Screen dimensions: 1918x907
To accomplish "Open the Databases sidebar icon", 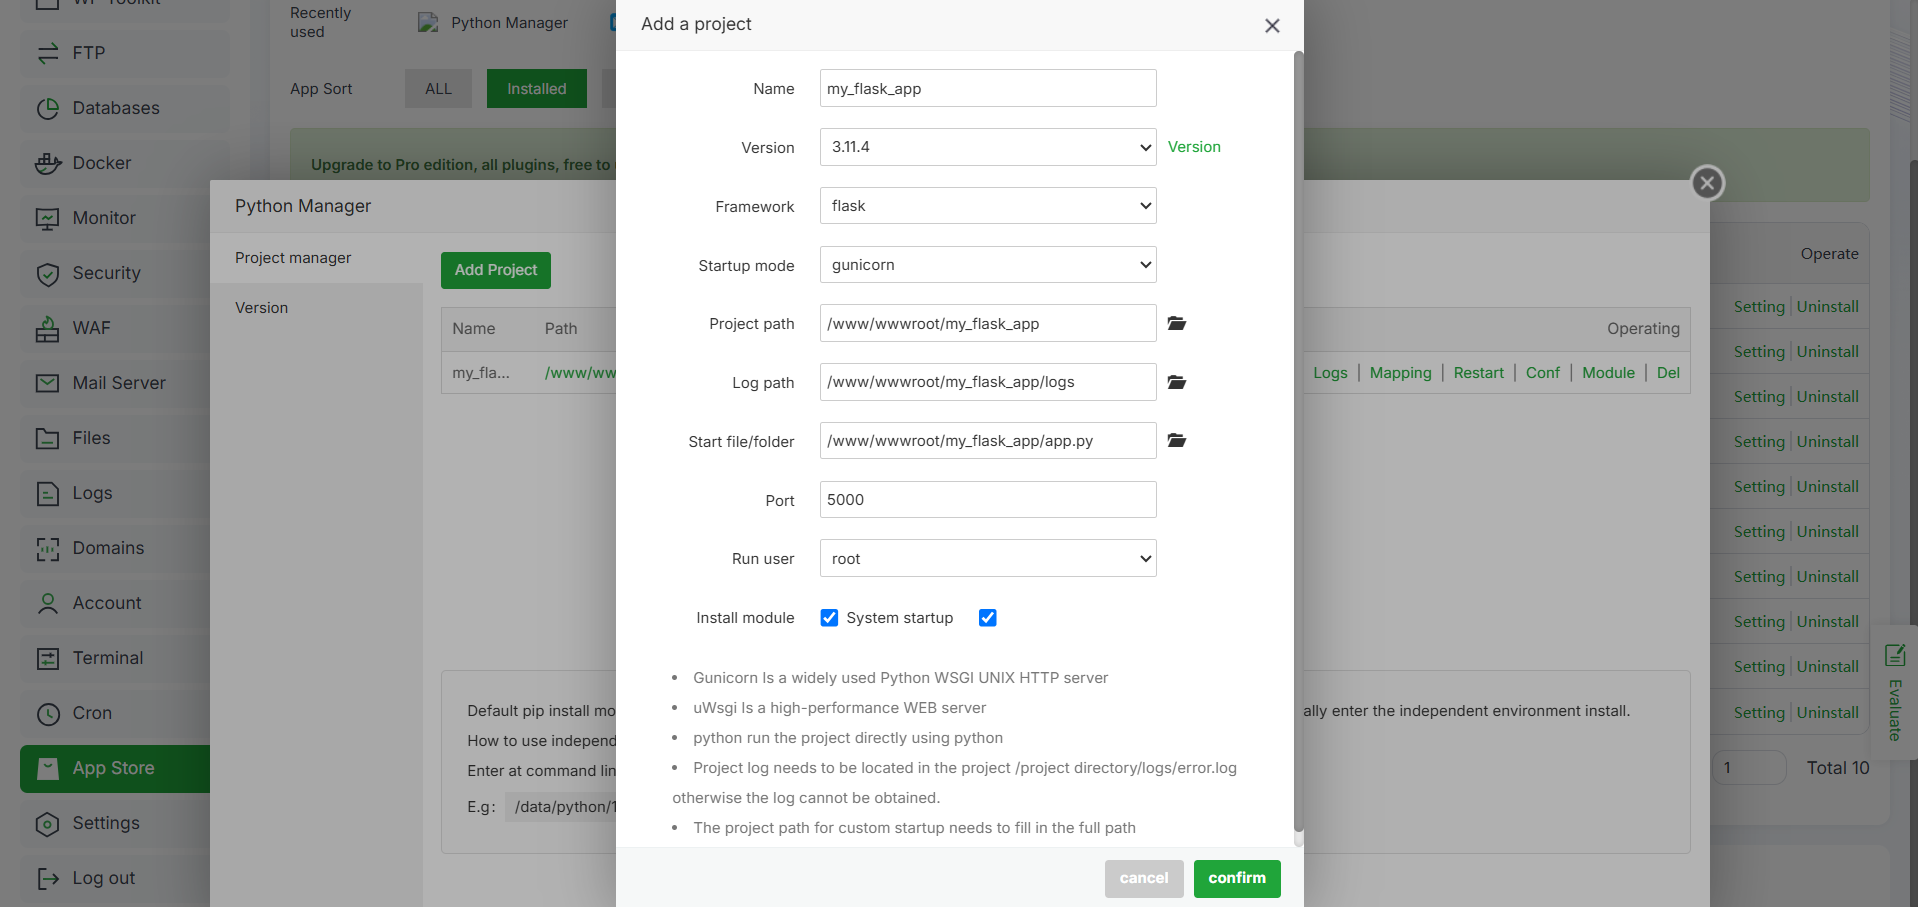I will [x=48, y=108].
